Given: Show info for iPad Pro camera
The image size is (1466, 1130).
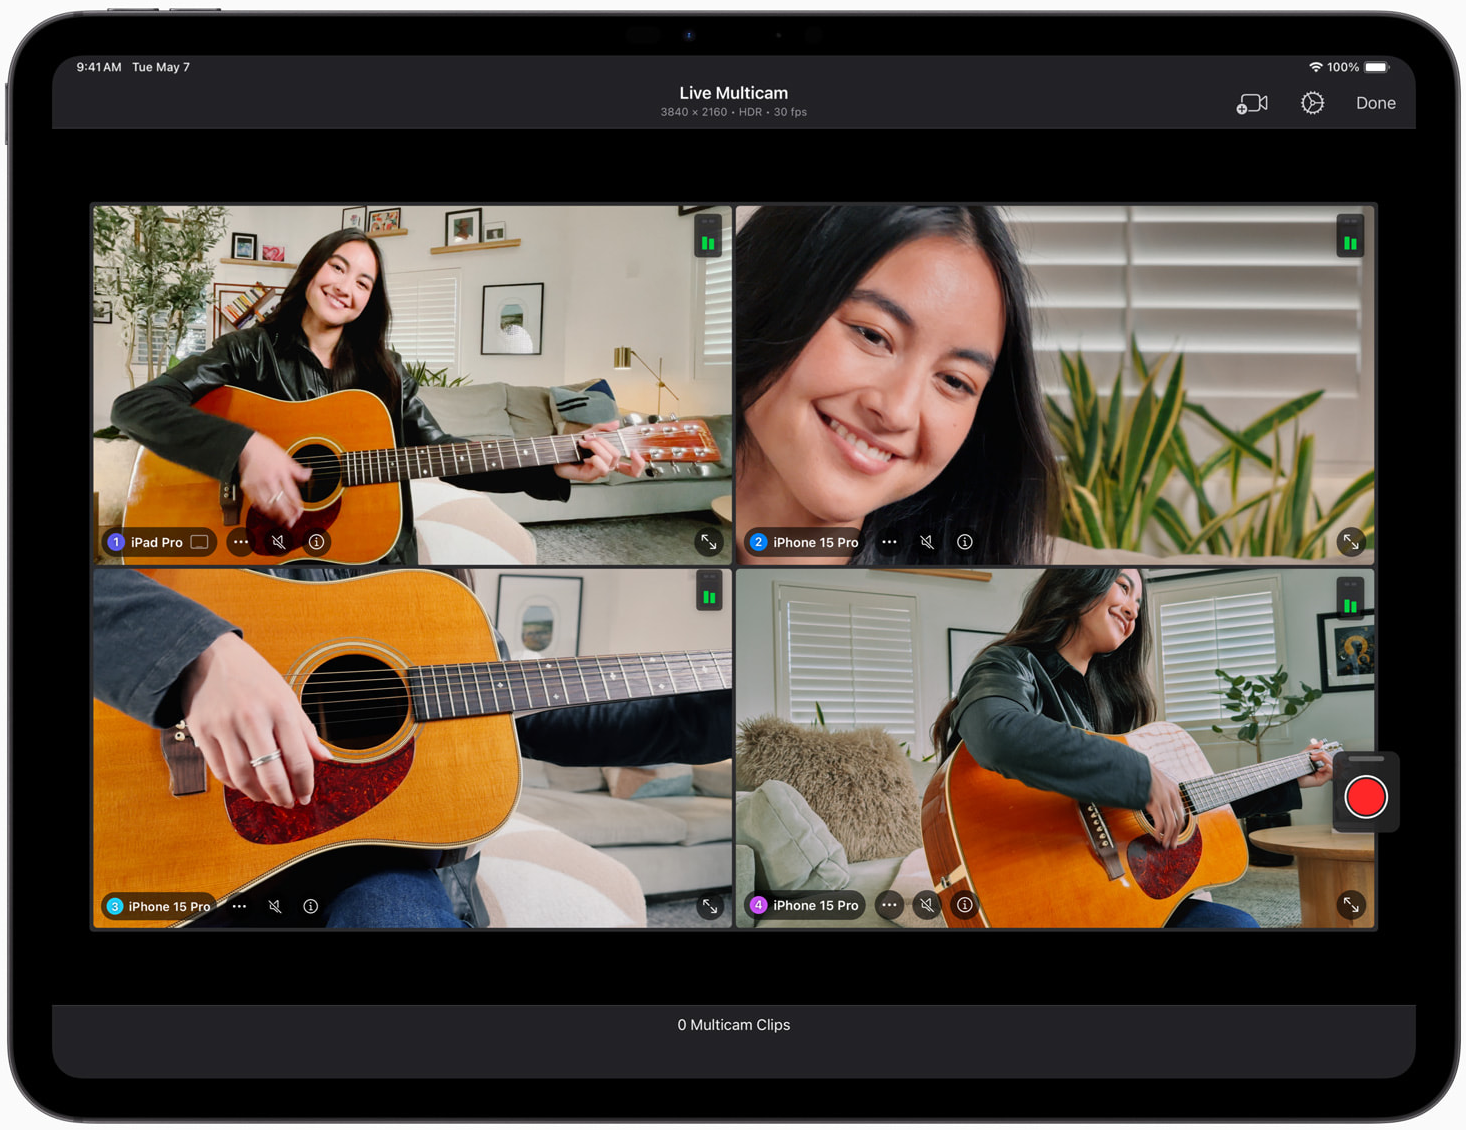Looking at the screenshot, I should [316, 542].
